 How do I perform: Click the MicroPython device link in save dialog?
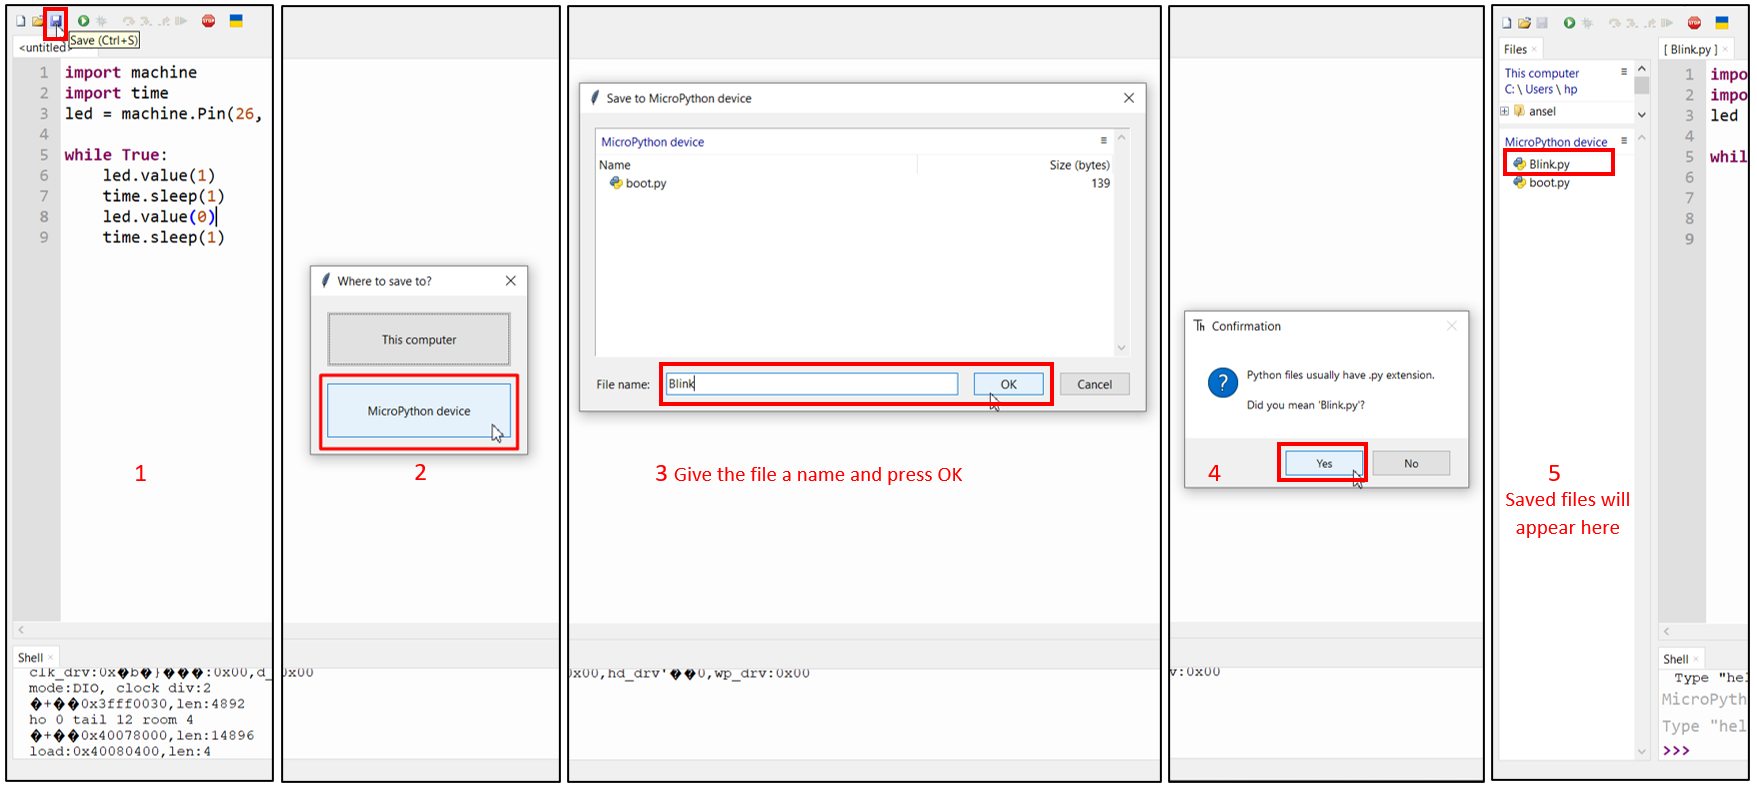(x=652, y=142)
